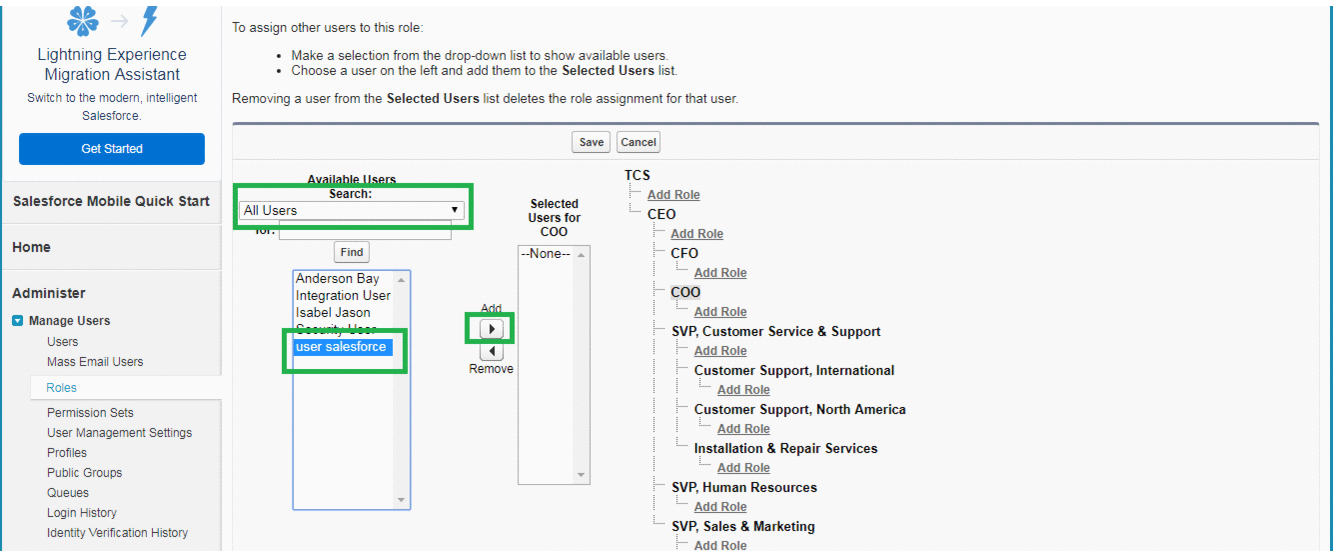Click the Find button
The height and width of the screenshot is (557, 1333).
pos(352,252)
